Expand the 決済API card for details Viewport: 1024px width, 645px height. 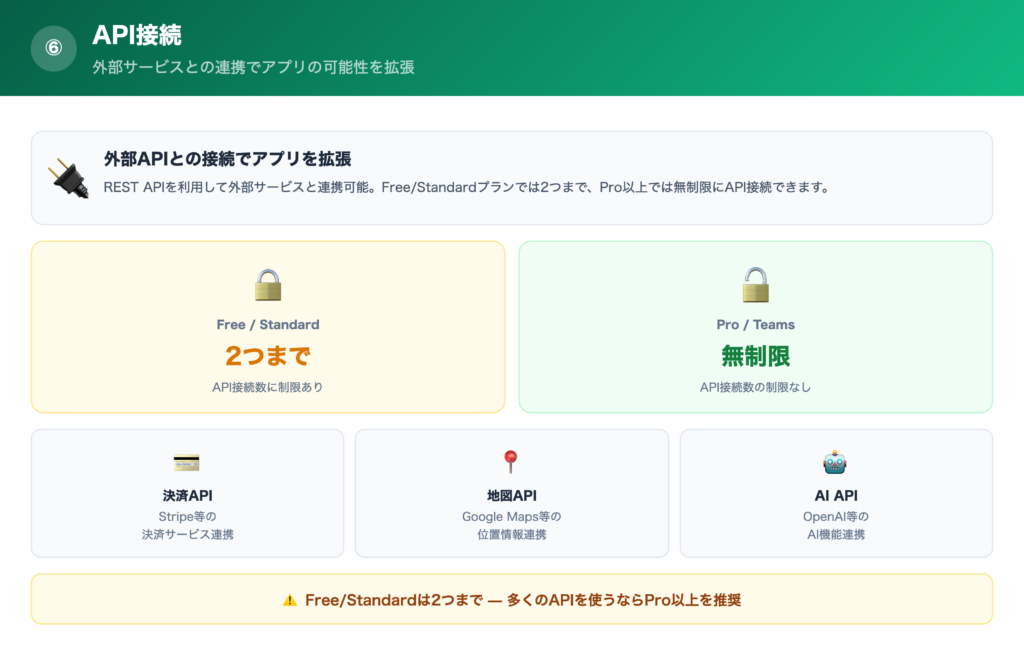click(x=186, y=493)
